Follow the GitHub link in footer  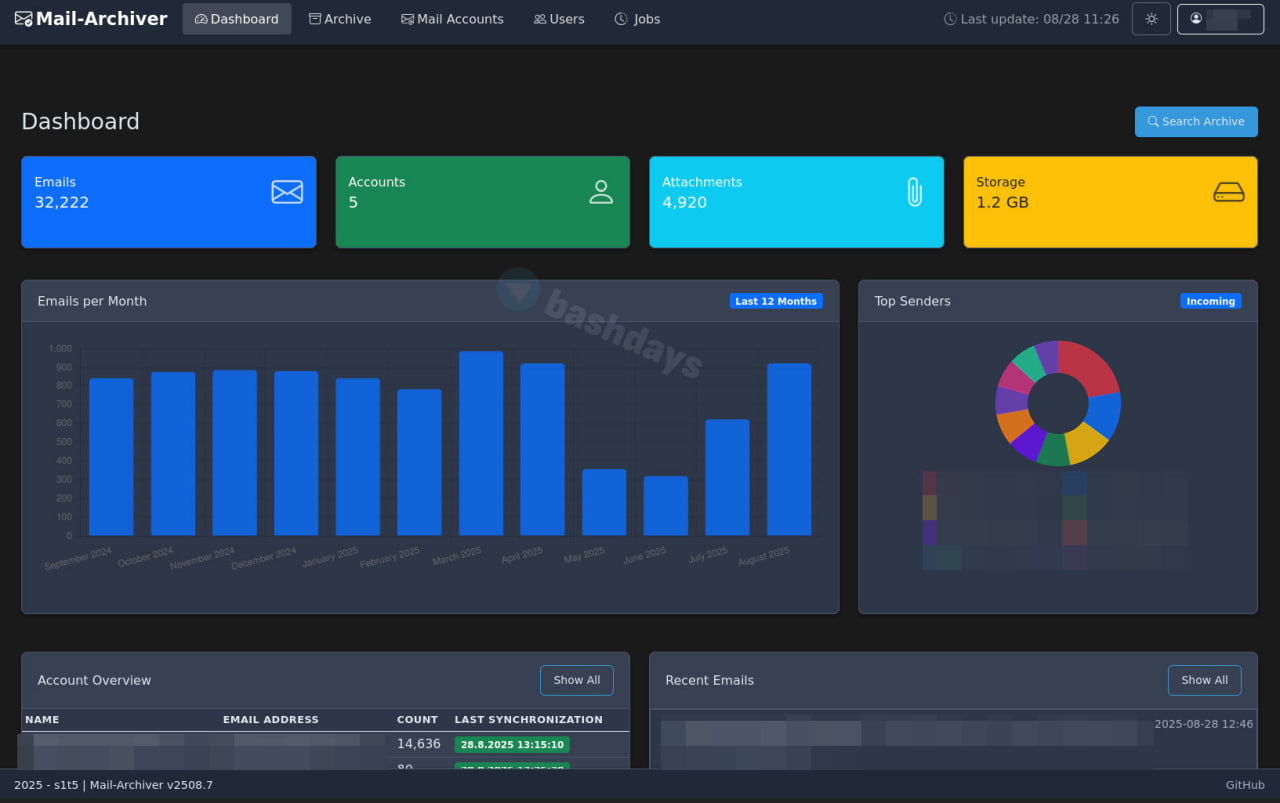coord(1245,785)
